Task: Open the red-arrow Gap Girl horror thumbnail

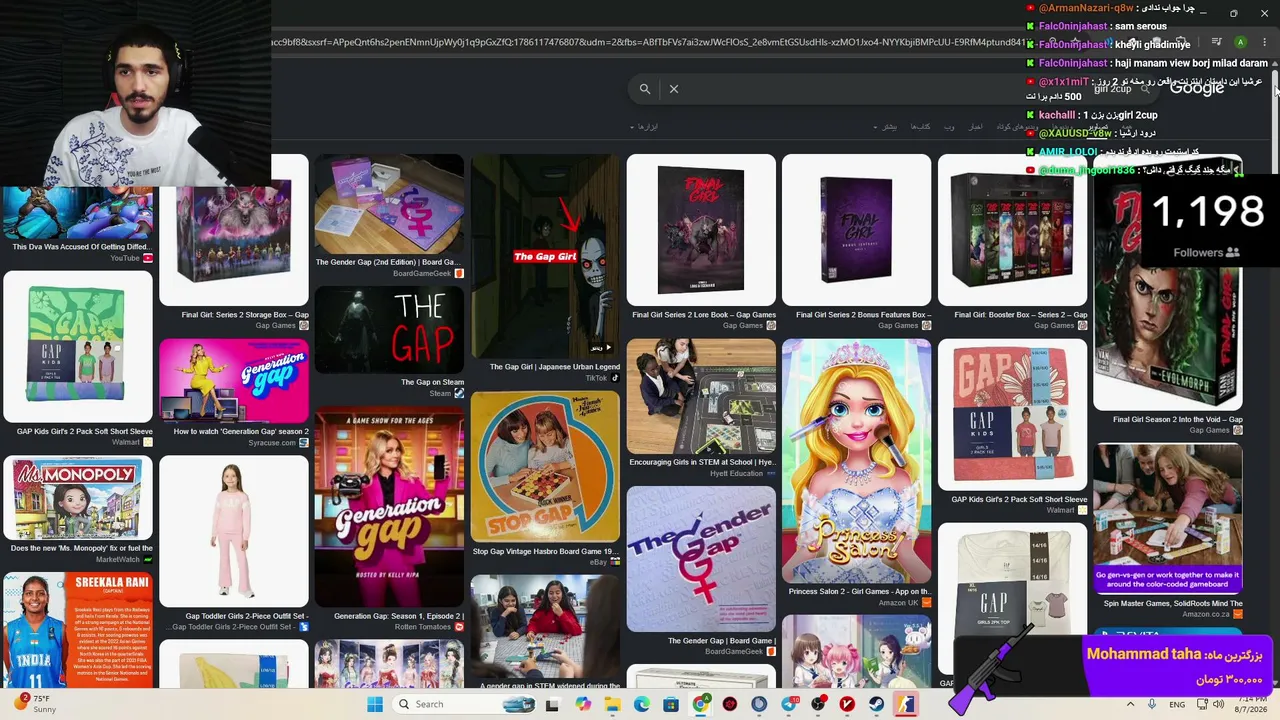Action: [545, 256]
